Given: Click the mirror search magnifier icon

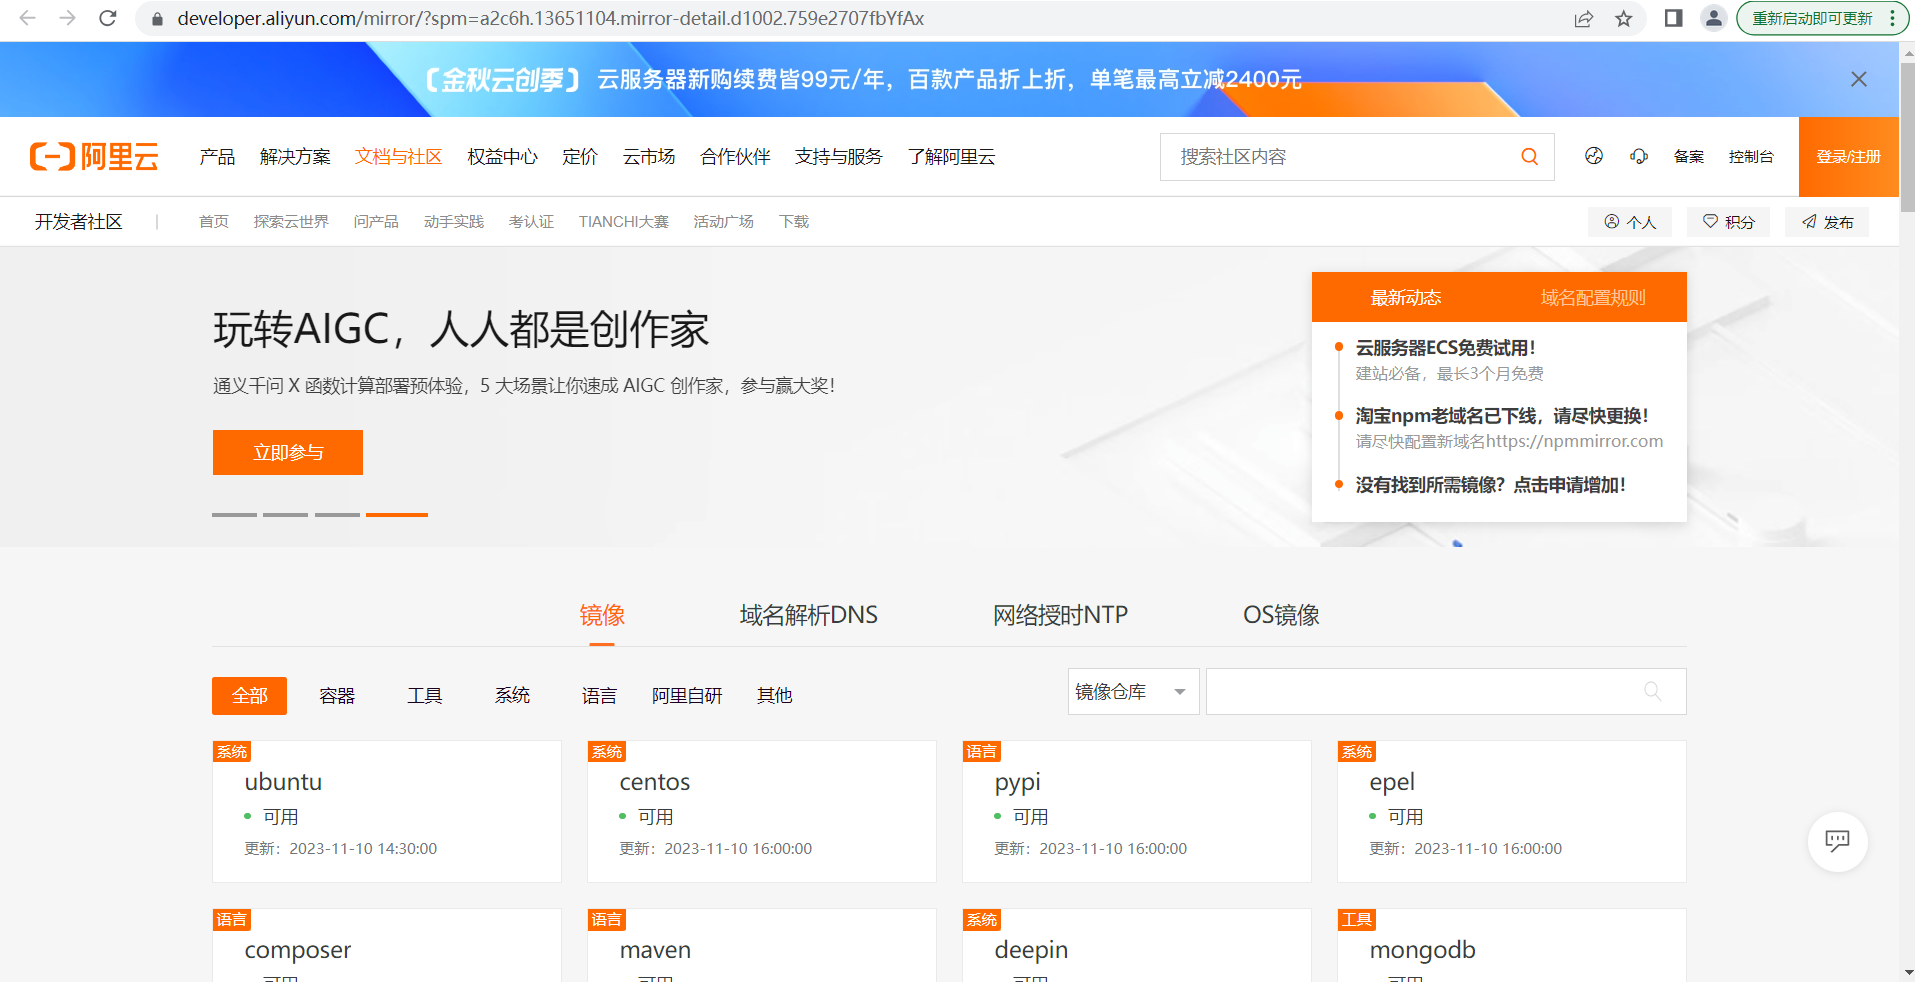Looking at the screenshot, I should point(1652,691).
